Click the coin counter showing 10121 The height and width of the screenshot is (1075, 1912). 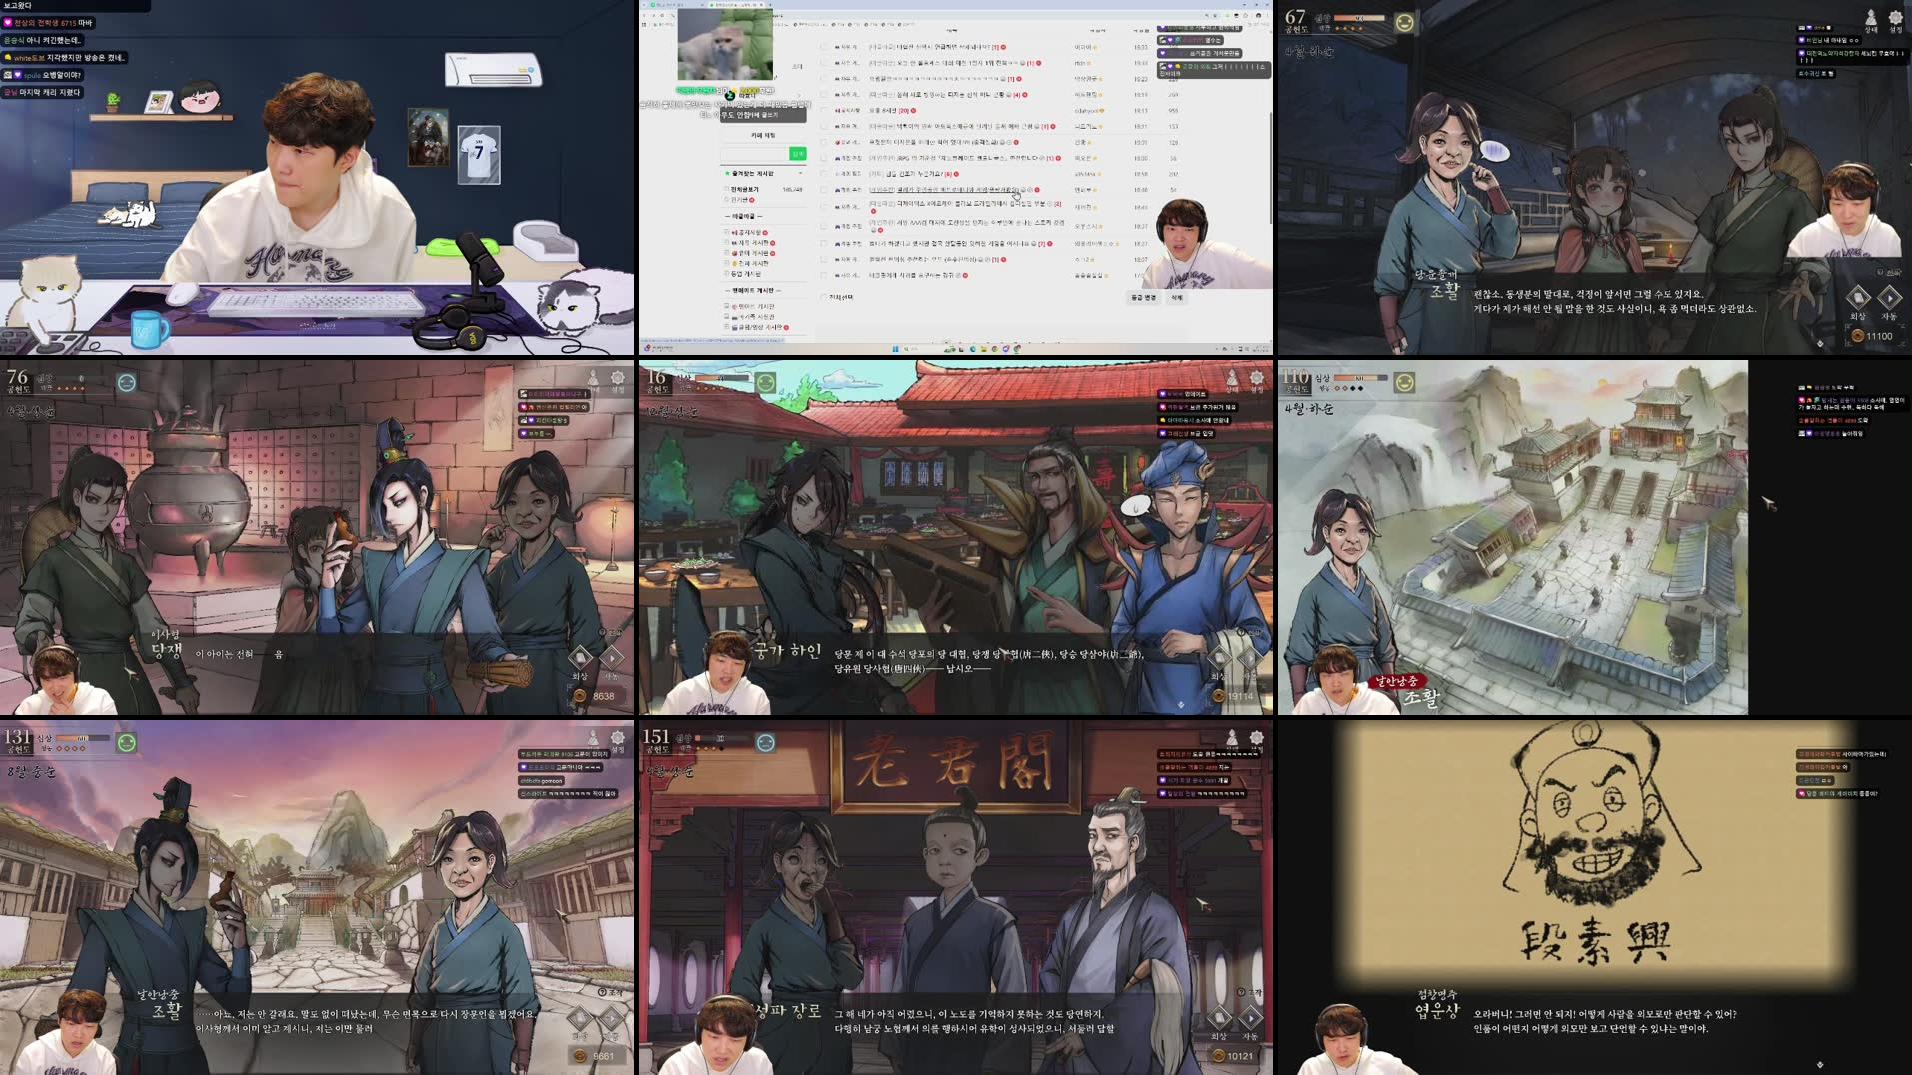(x=1232, y=1056)
